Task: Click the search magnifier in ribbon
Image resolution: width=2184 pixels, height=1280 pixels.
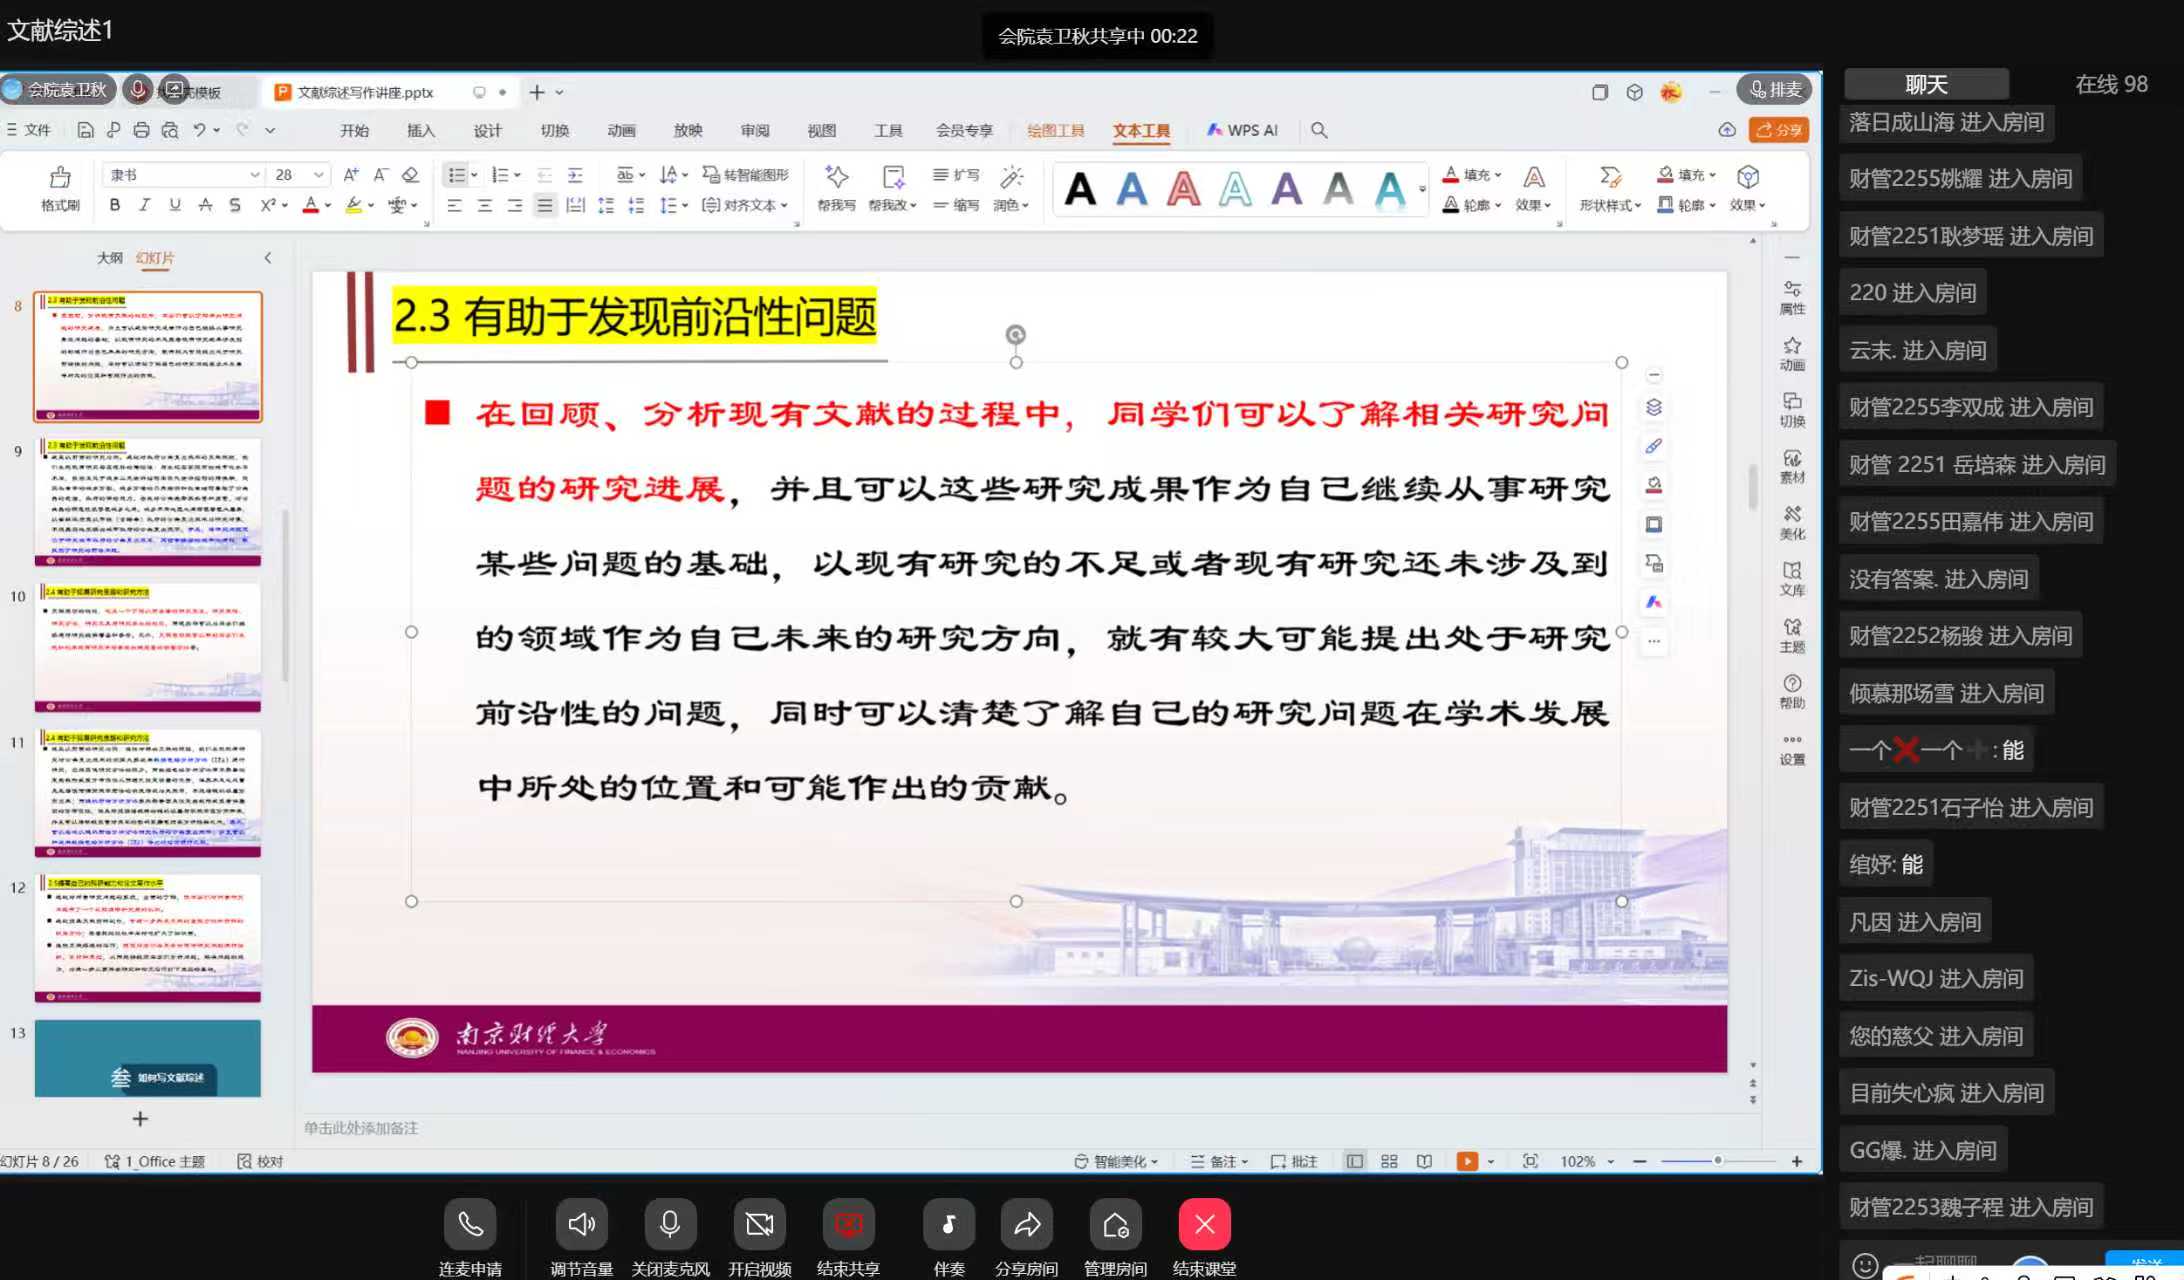Action: pos(1319,130)
